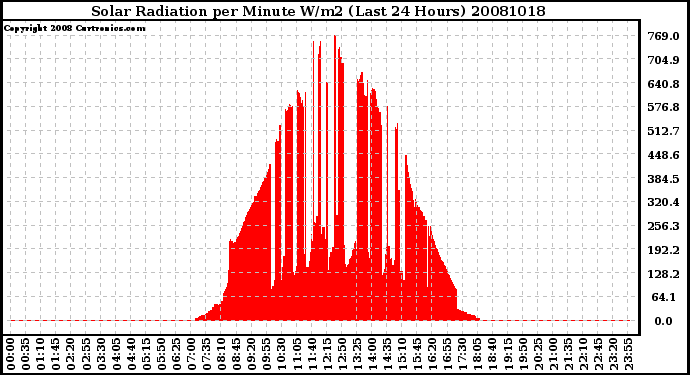The width and height of the screenshot is (690, 375).
Task: Click the x-axis time label 04:40
Action: pyautogui.click(x=131, y=354)
